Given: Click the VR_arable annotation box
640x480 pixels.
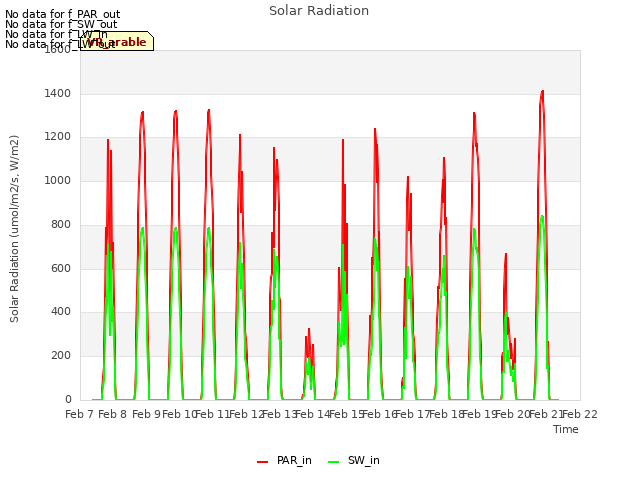Looking at the screenshot, I should [x=117, y=41].
